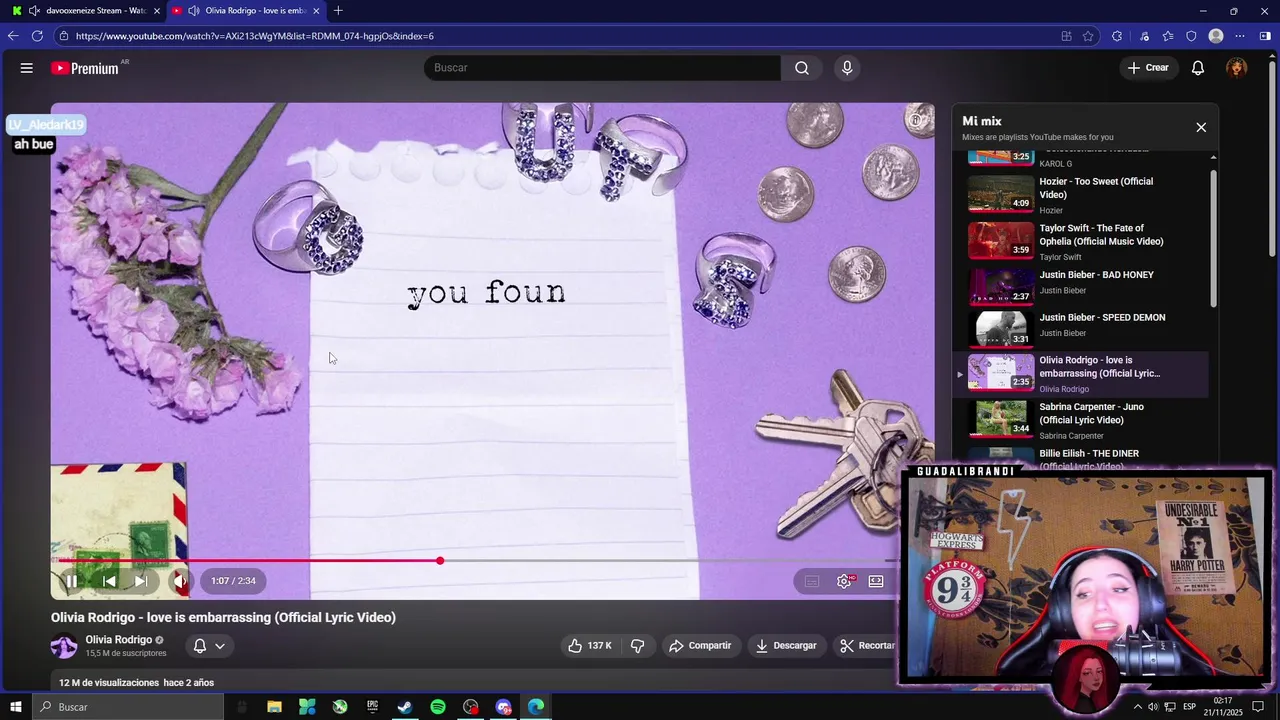The height and width of the screenshot is (720, 1280).
Task: Open the subscription notification bell dropdown
Action: (x=209, y=646)
